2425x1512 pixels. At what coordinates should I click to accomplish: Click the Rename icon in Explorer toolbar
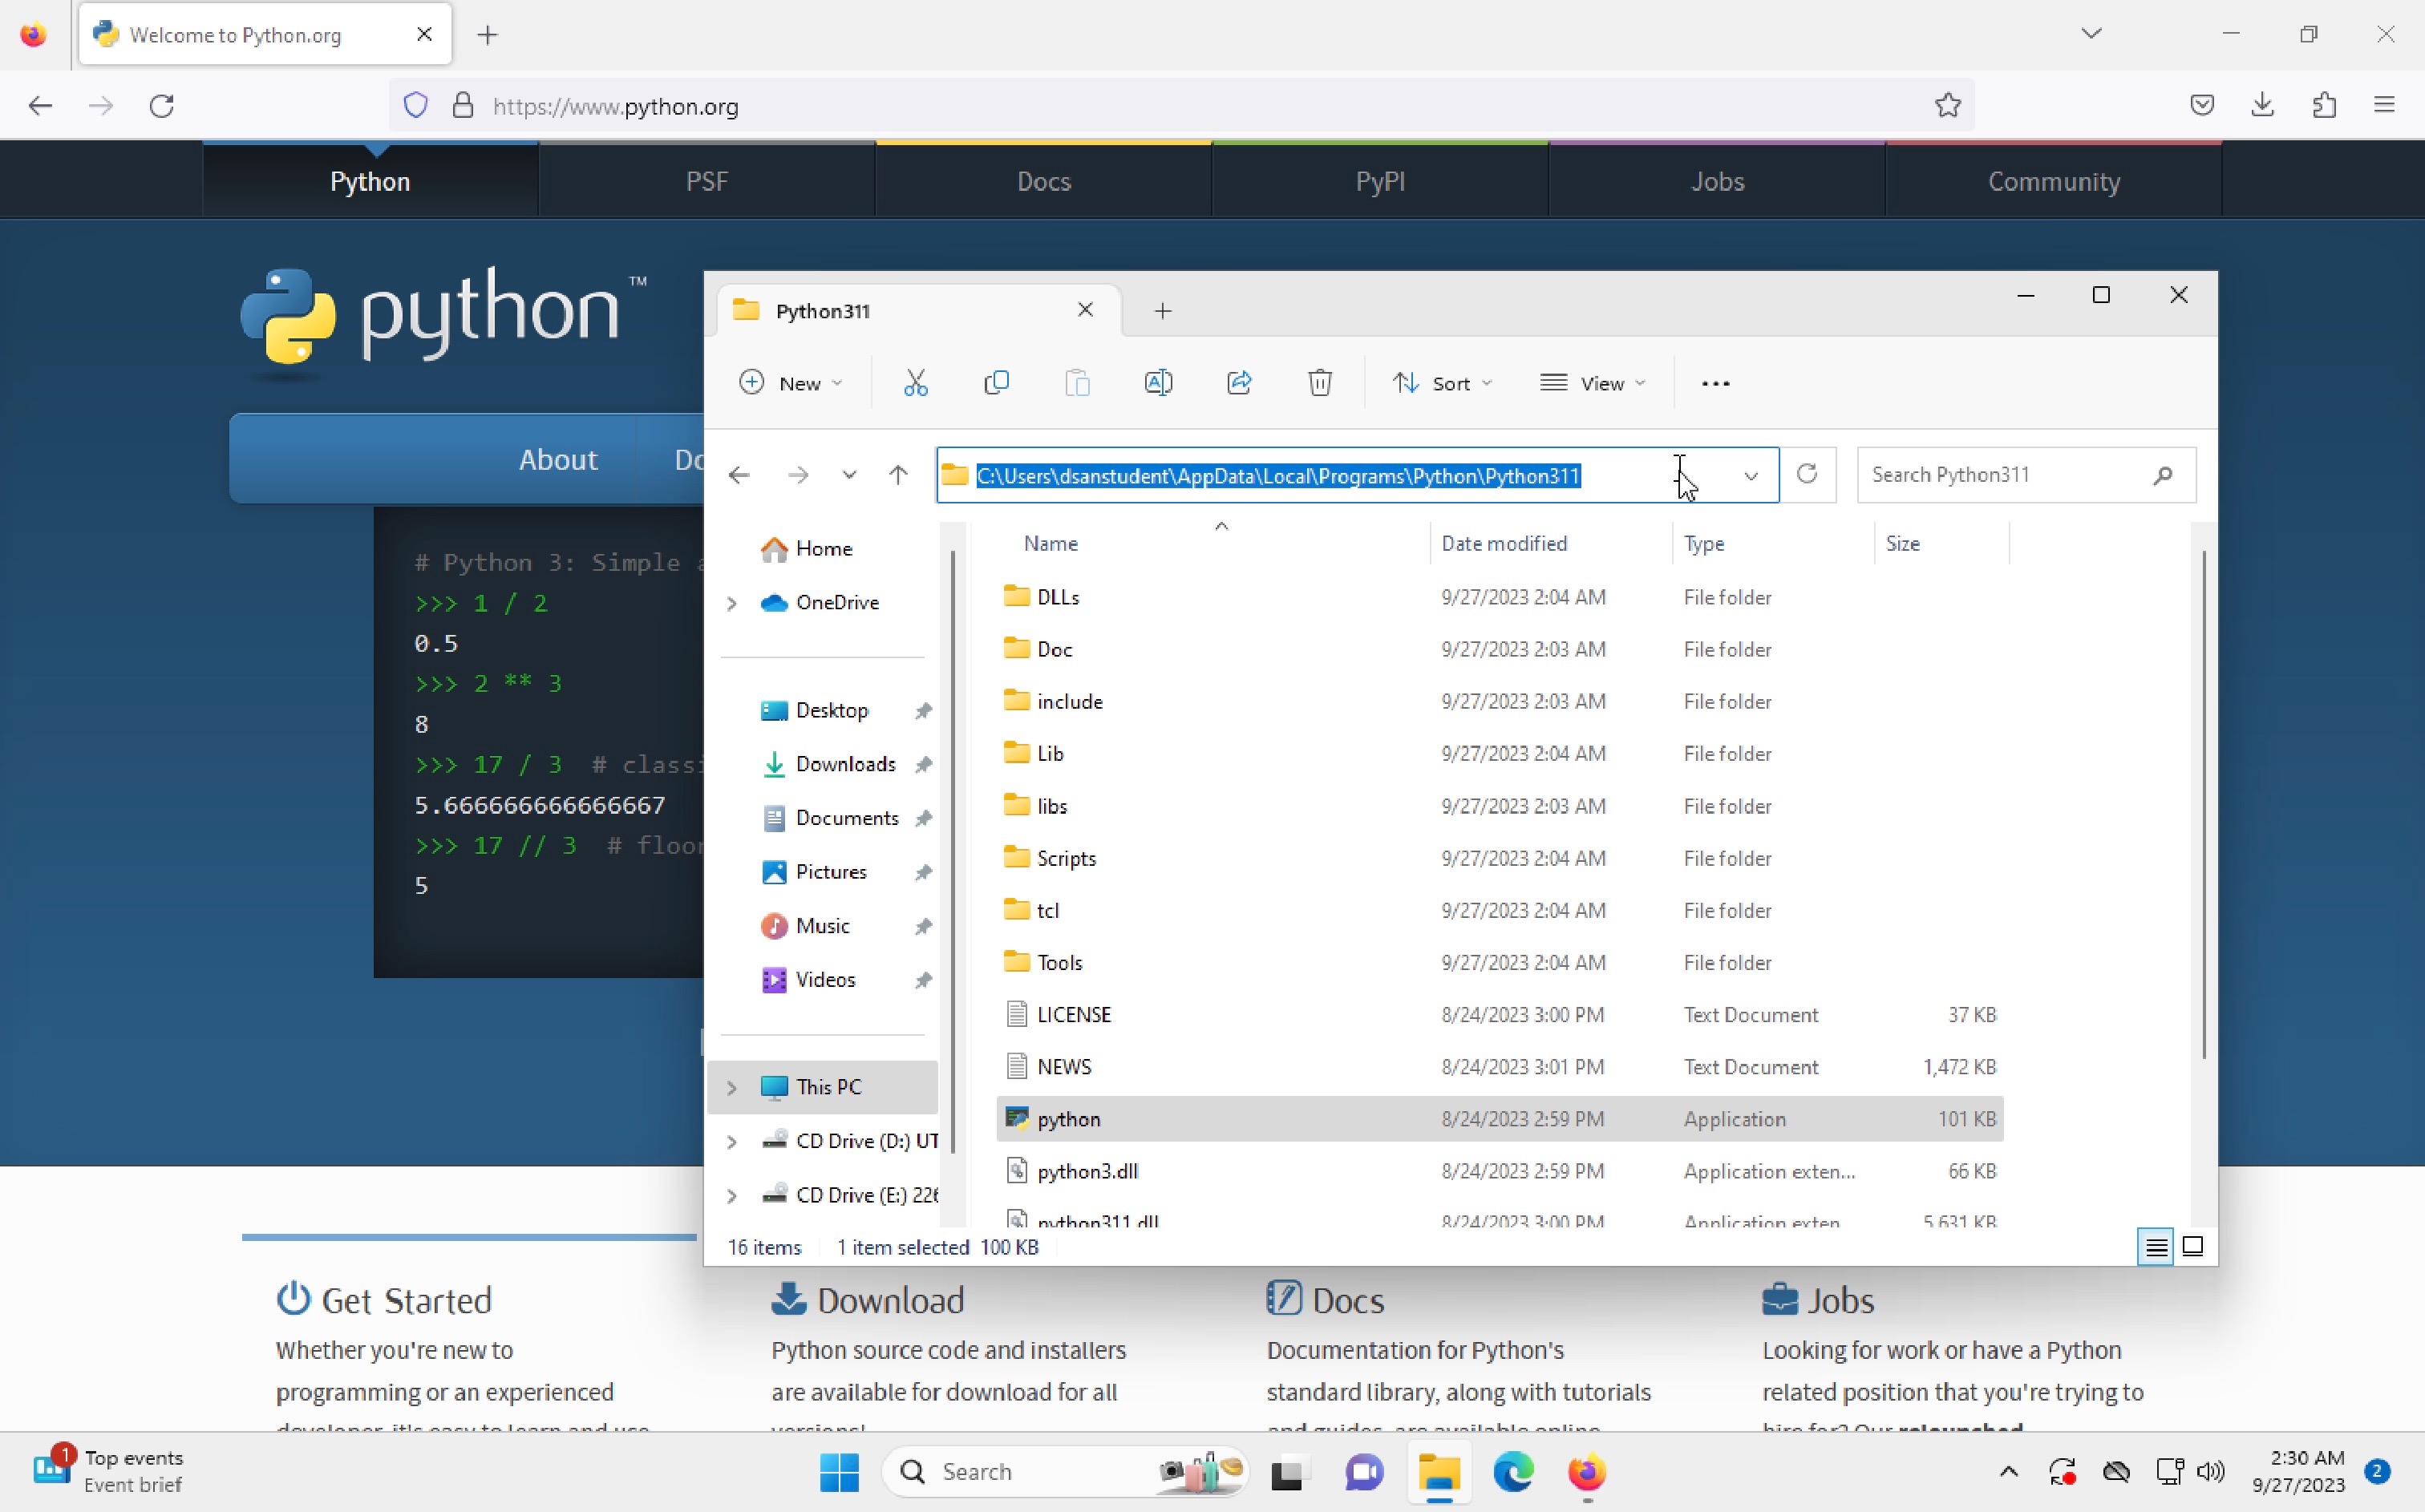coord(1158,383)
